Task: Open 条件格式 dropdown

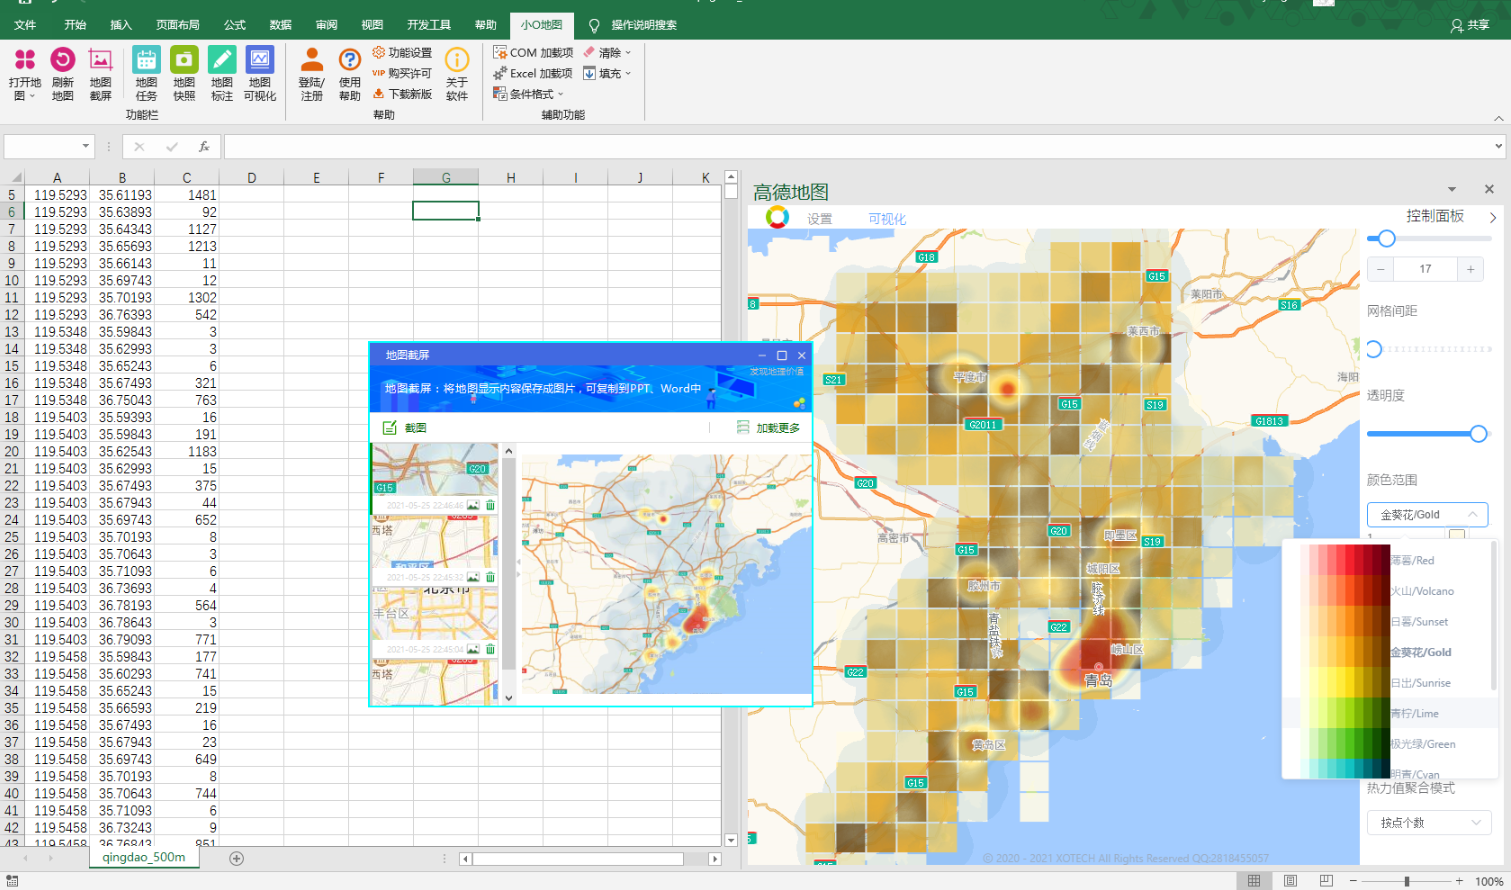Action: [529, 94]
